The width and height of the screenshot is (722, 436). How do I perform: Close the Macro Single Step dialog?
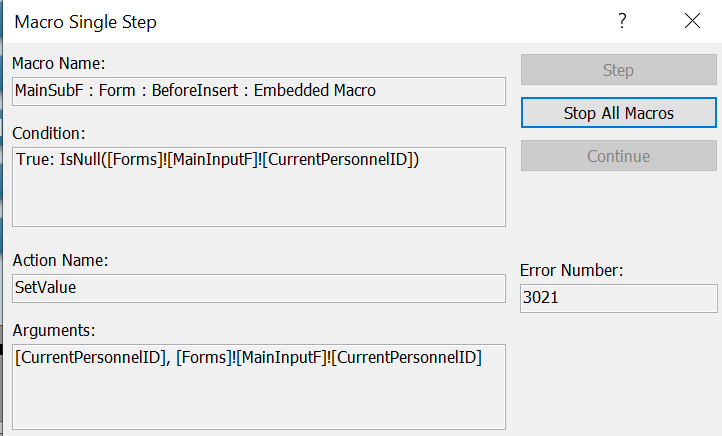[x=692, y=21]
